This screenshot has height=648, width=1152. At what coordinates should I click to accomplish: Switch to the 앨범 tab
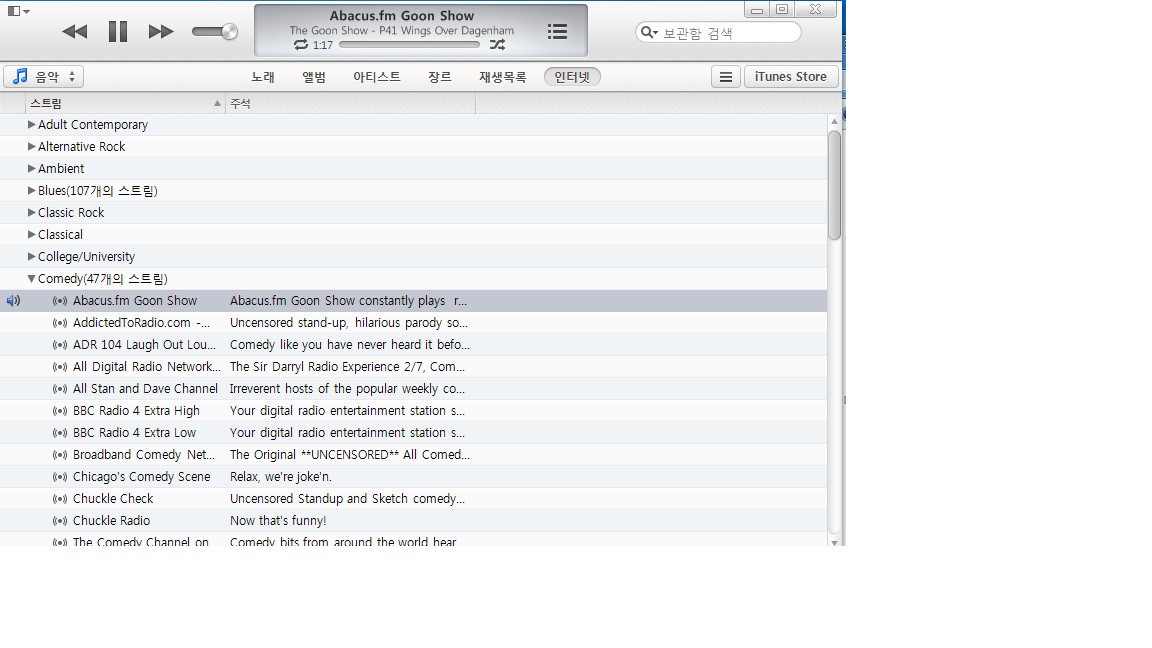(314, 77)
